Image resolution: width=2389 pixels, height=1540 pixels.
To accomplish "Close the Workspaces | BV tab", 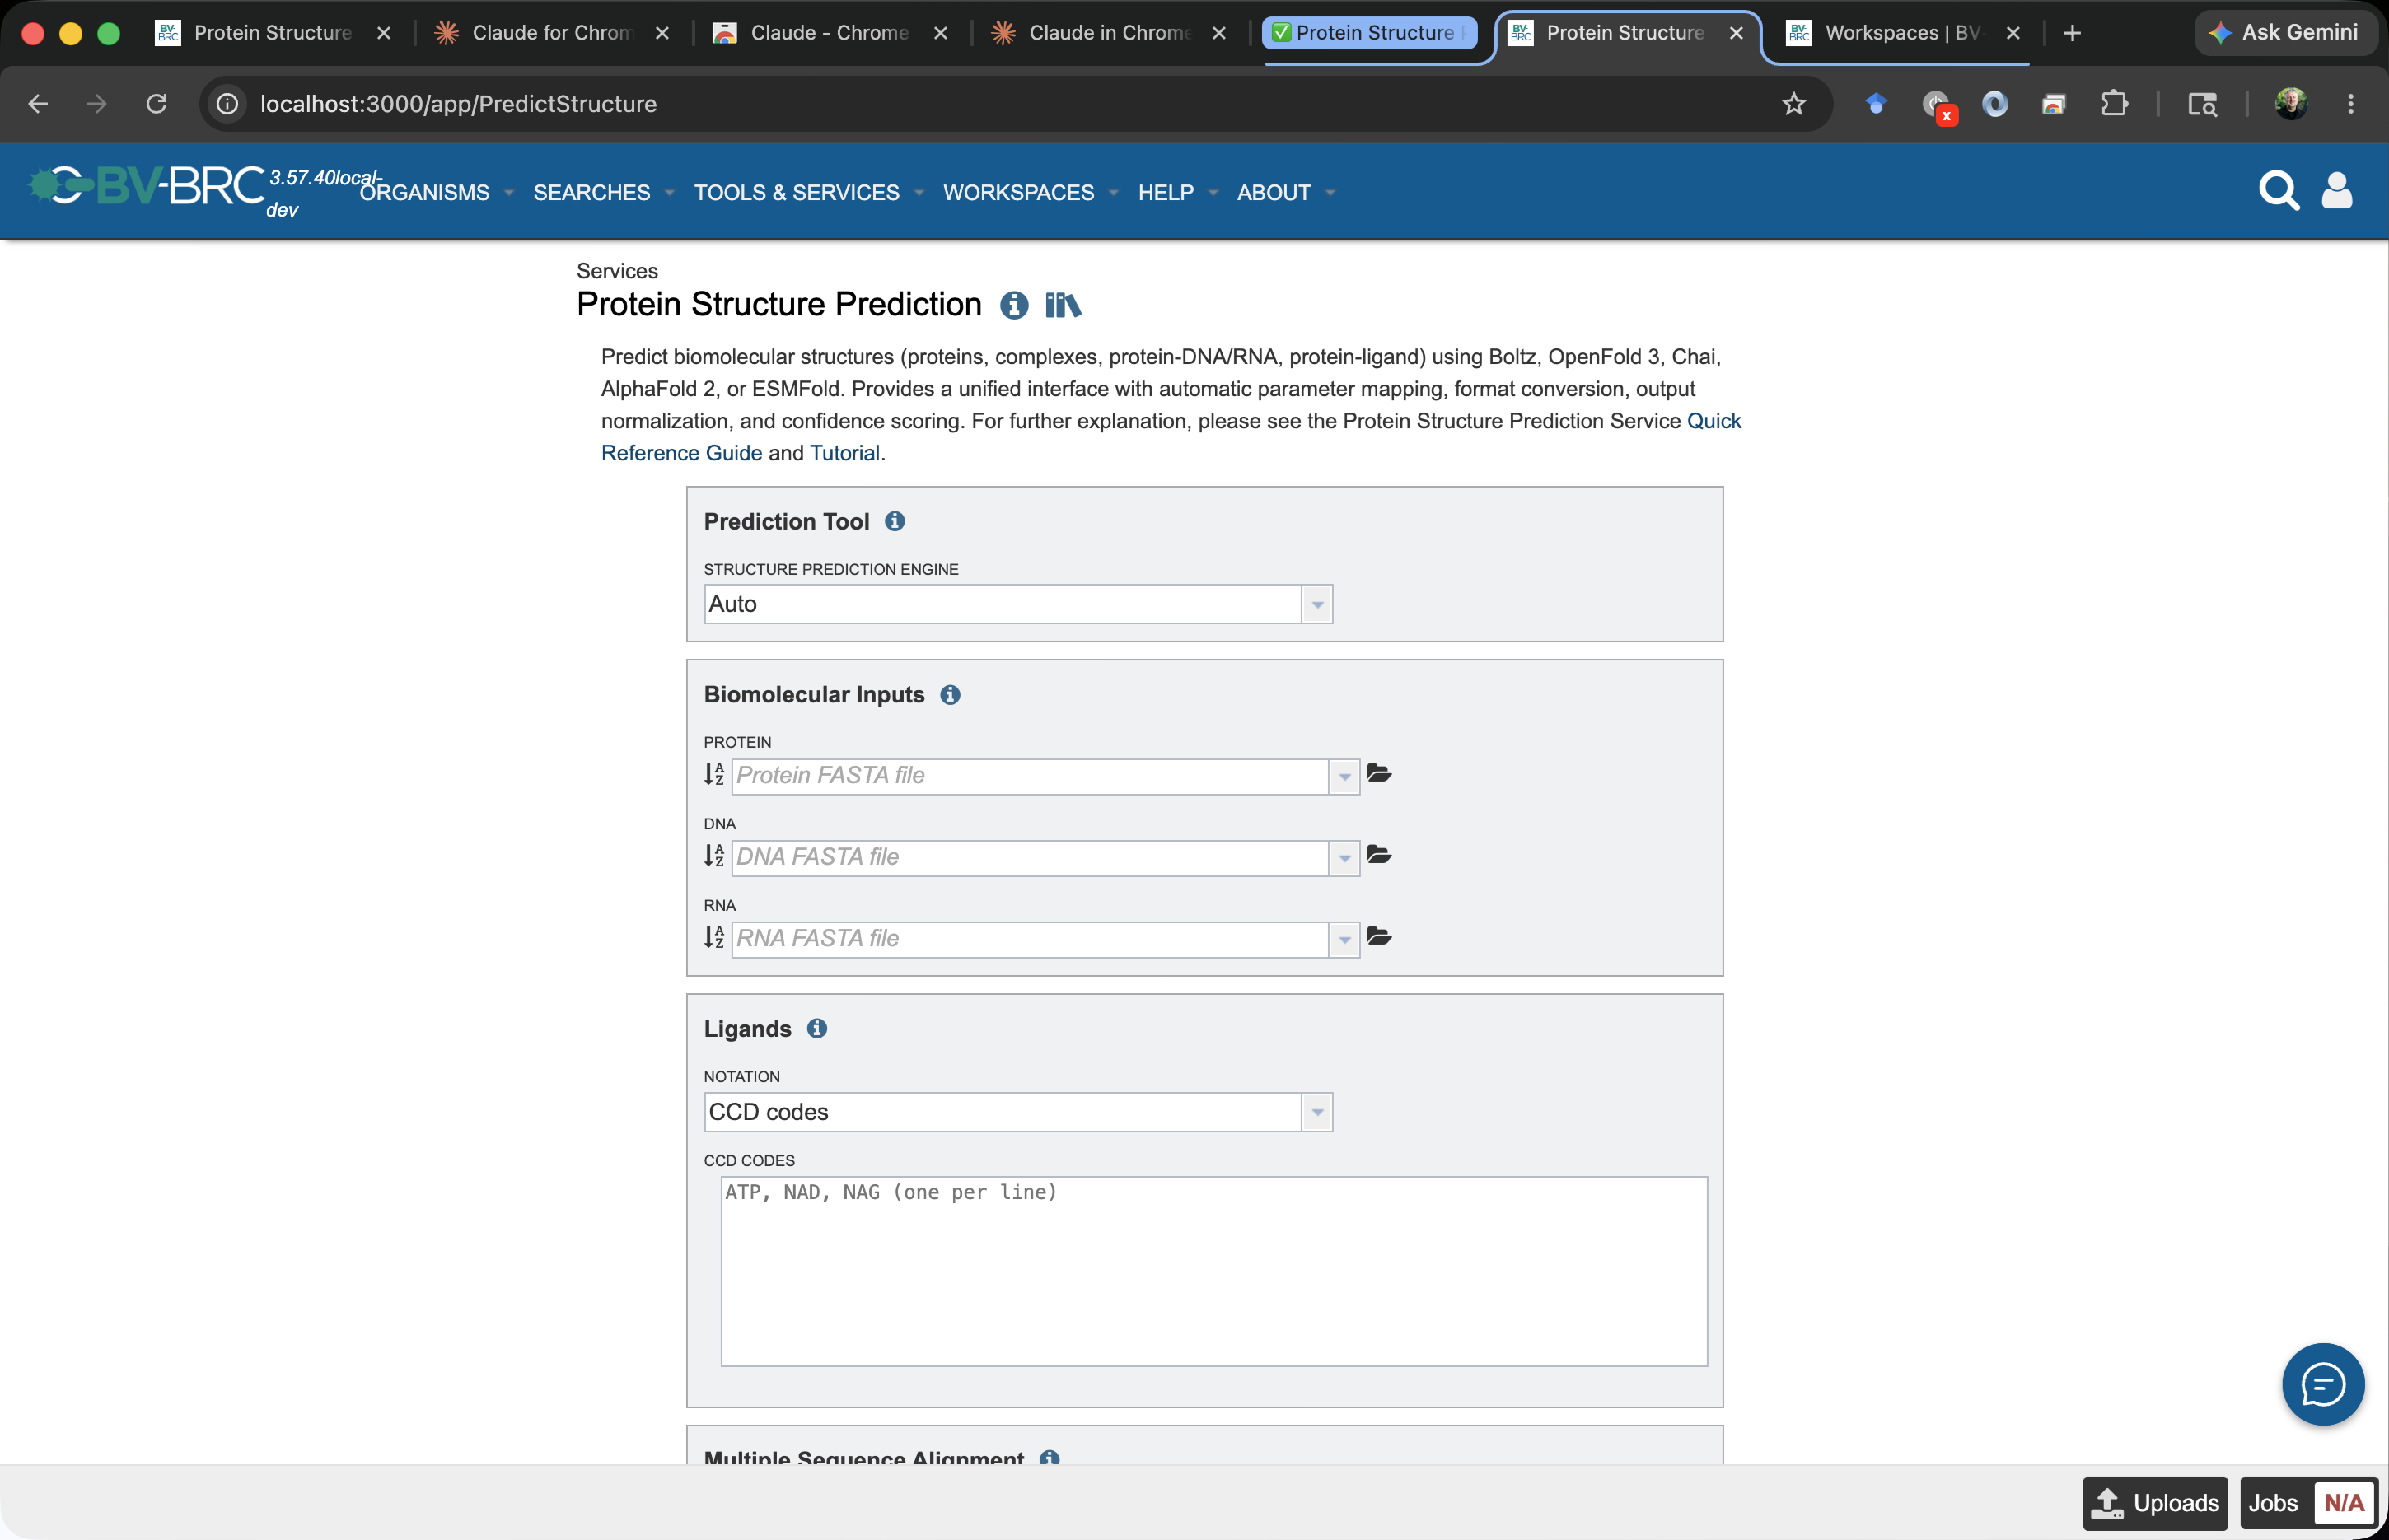I will 2013,33.
